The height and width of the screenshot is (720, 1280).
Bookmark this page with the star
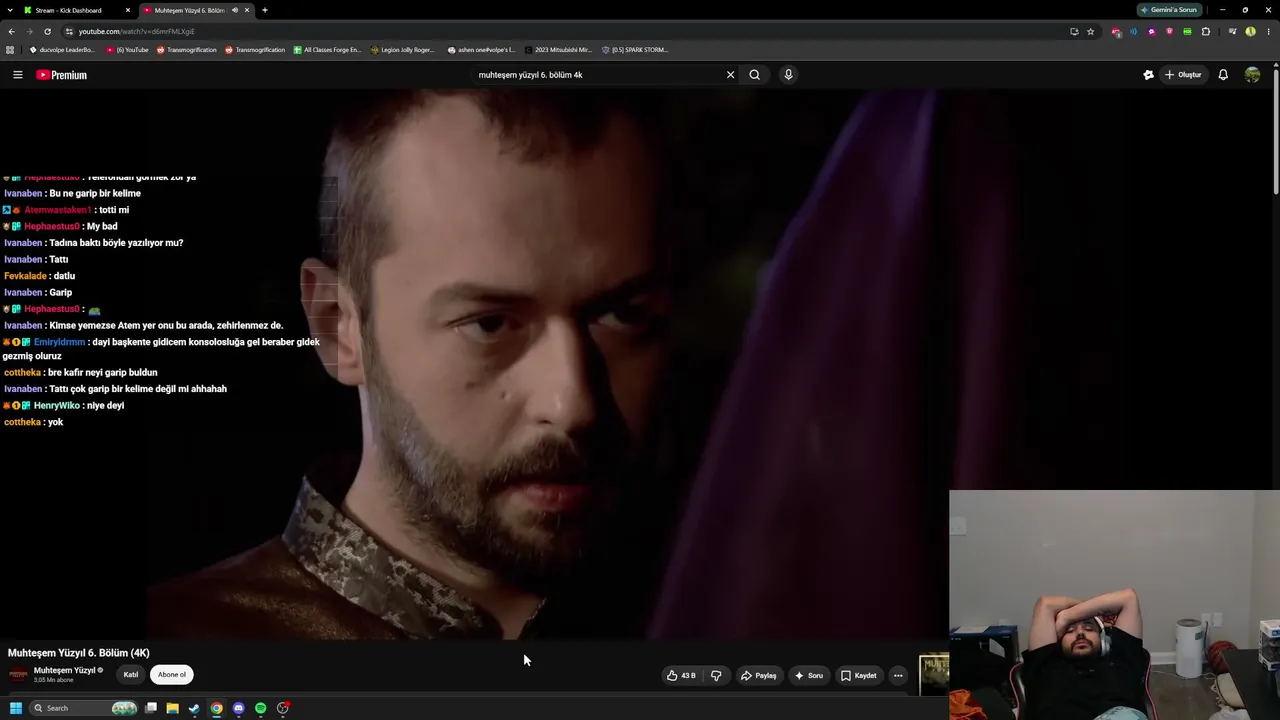pos(1090,32)
